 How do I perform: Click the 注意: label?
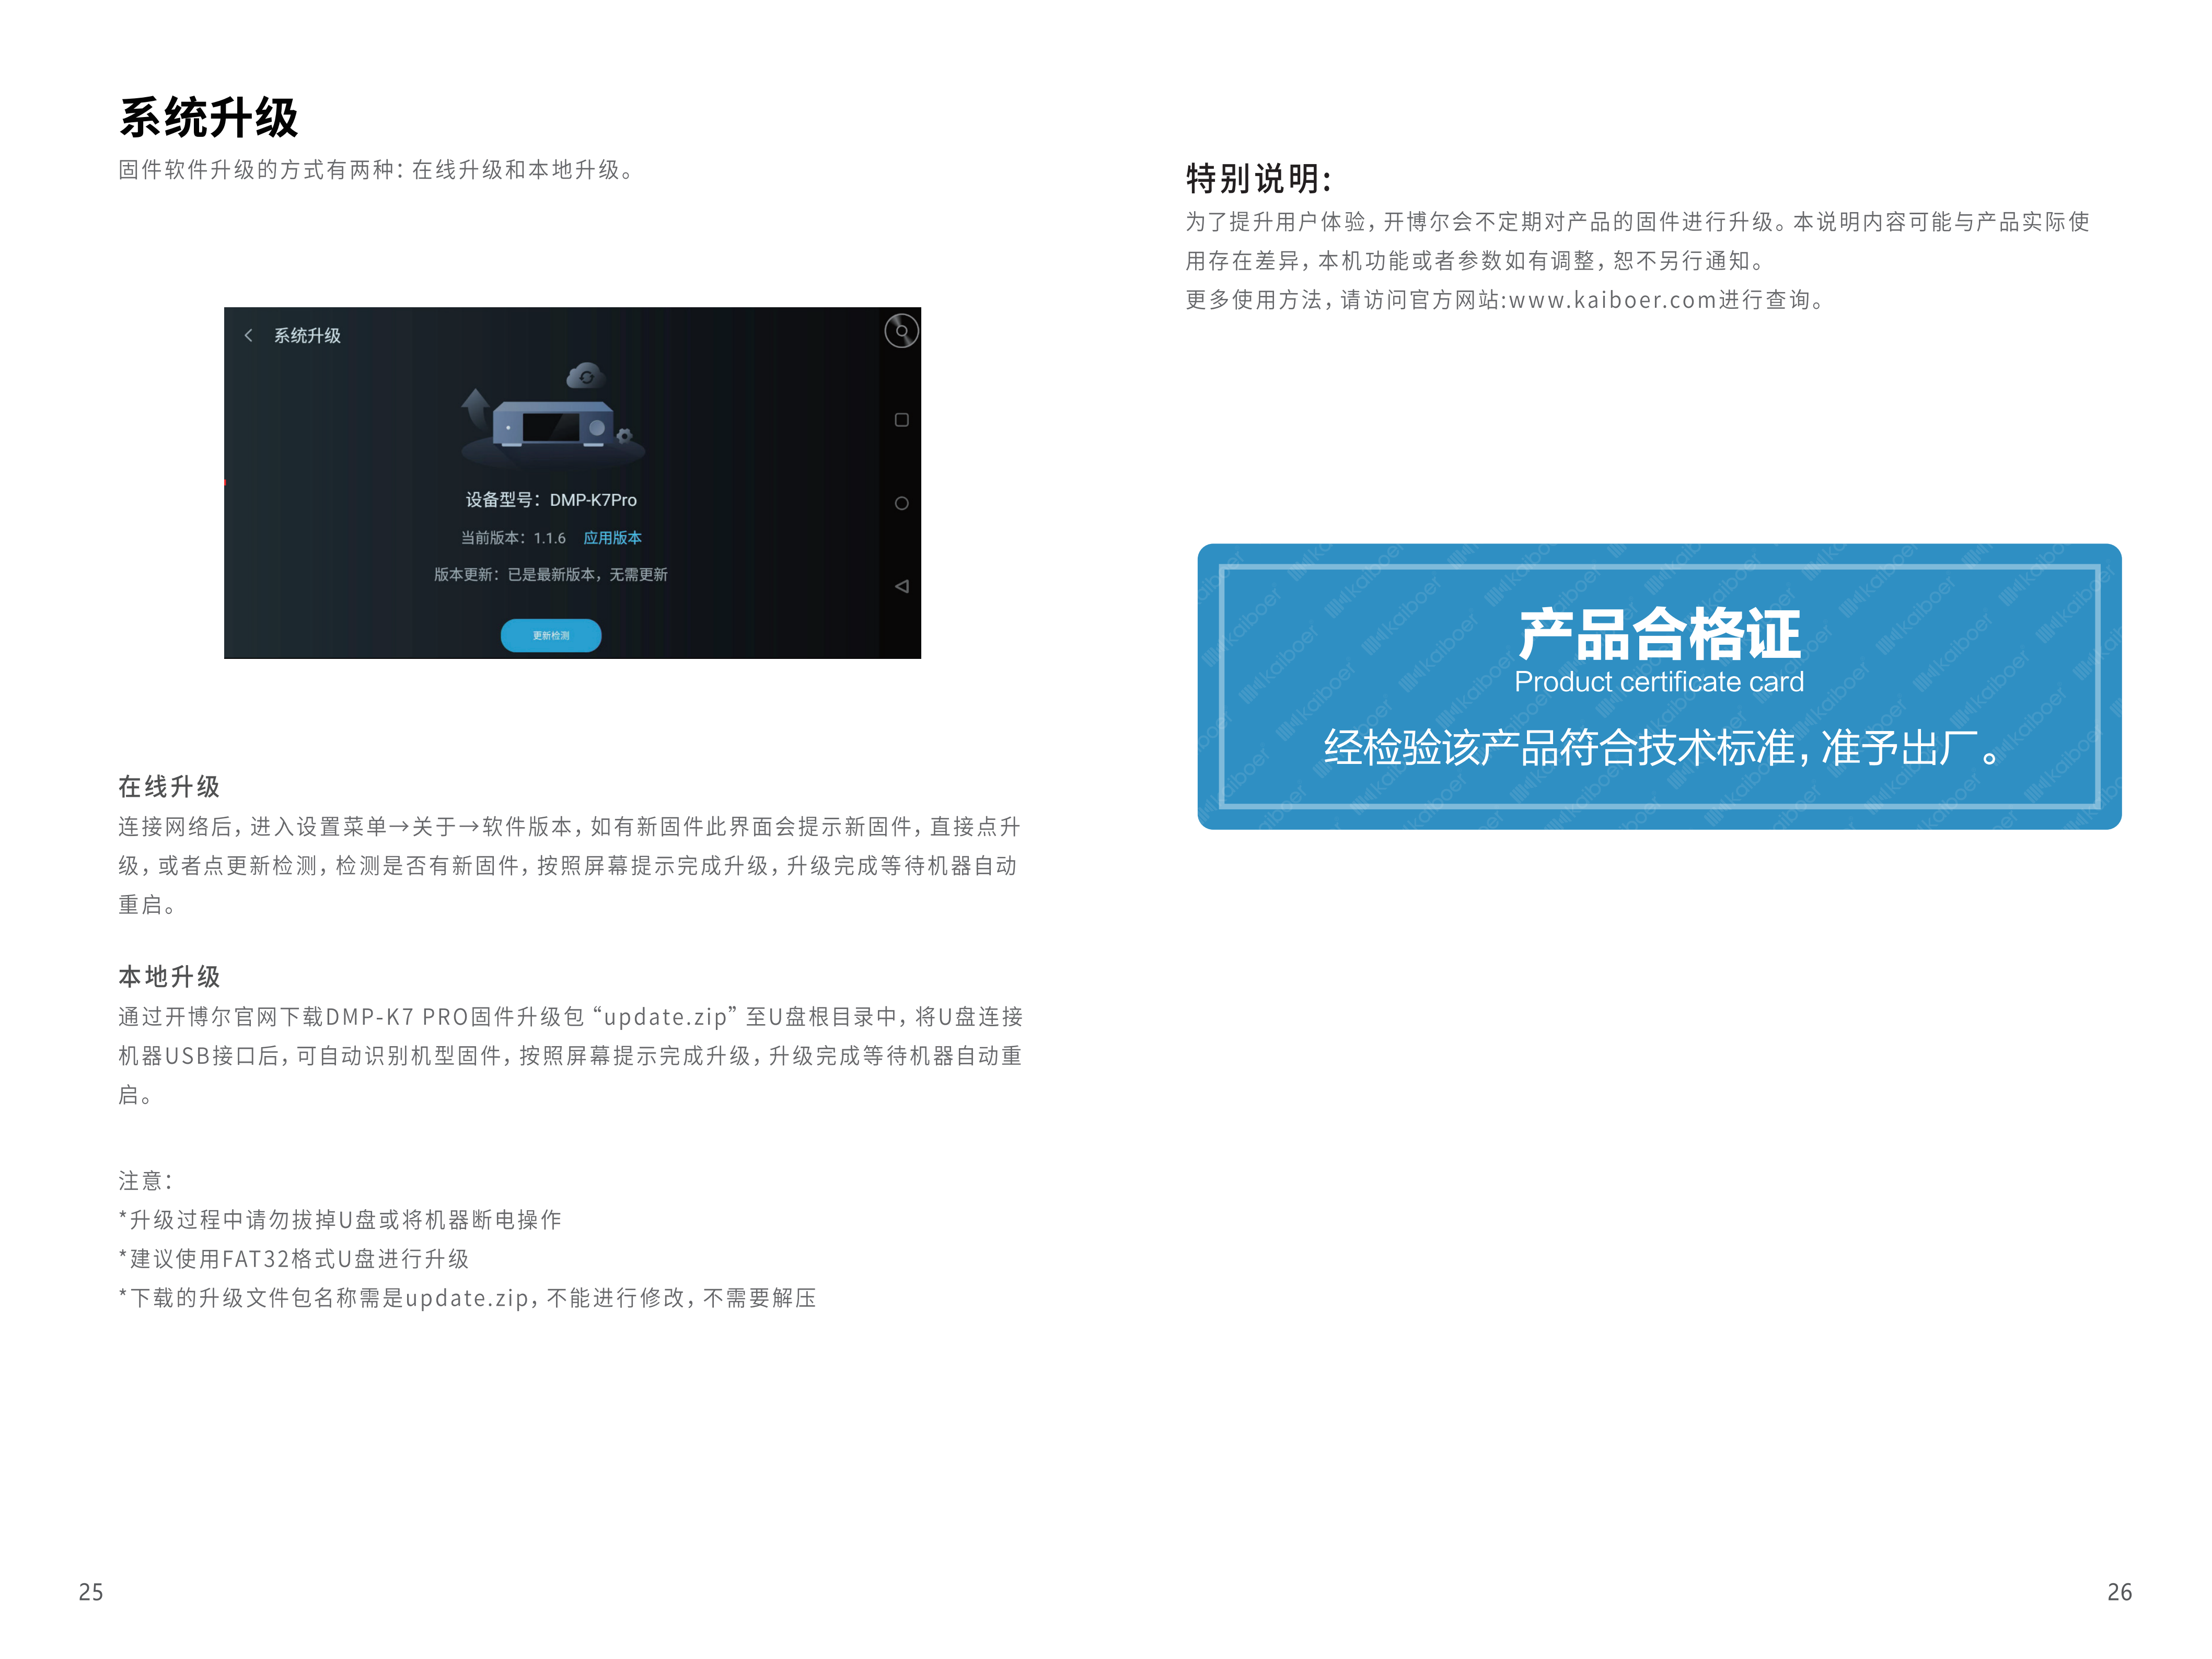(145, 1181)
